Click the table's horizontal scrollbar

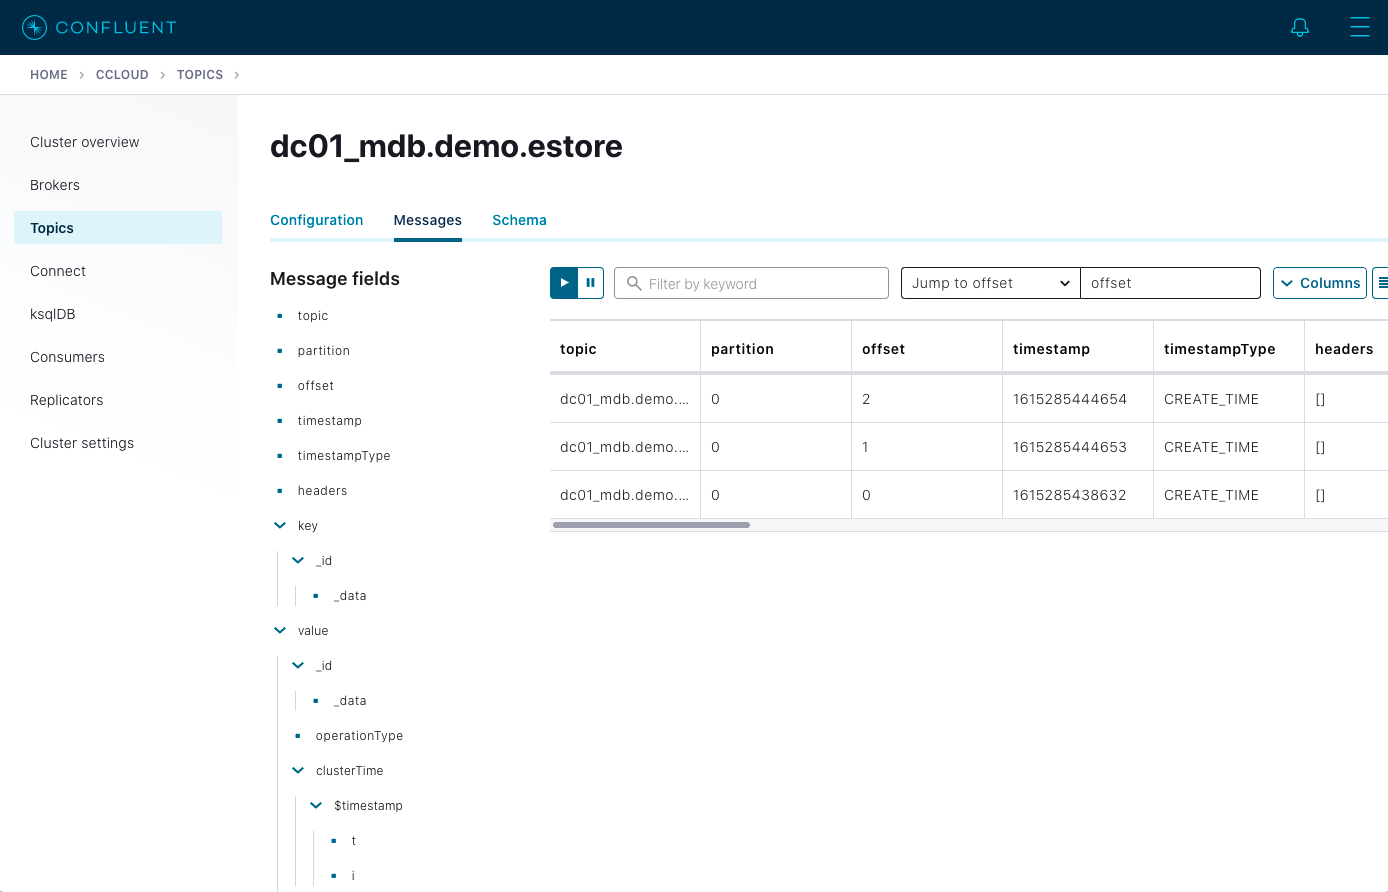point(651,524)
